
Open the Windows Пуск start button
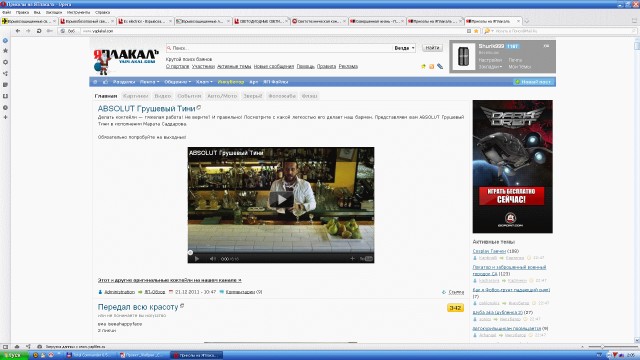(x=14, y=356)
